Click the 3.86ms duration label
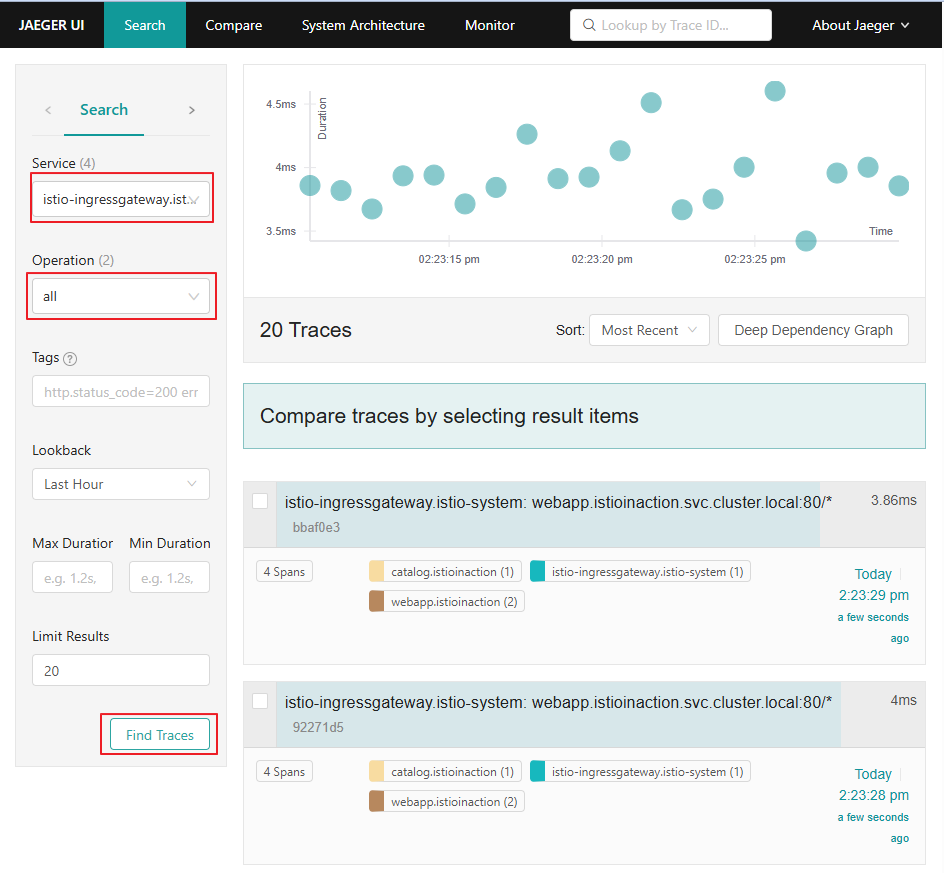 pos(893,500)
